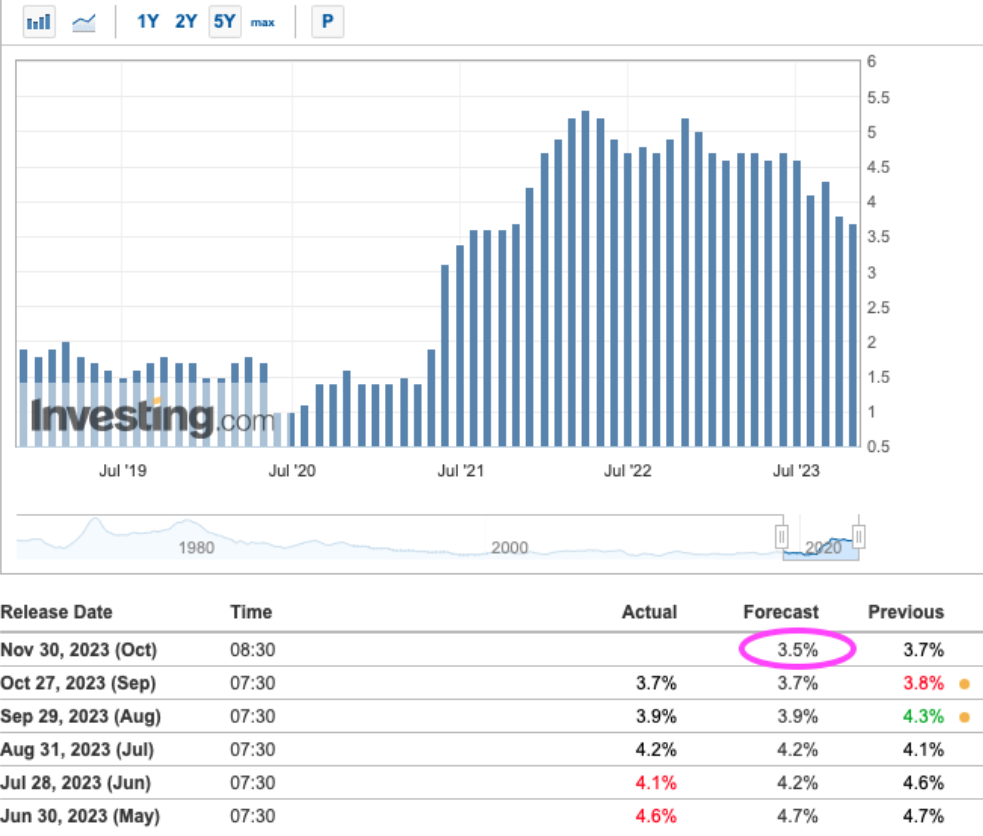Click the tallest bar near 5.3
This screenshot has width=983, height=836.
[585, 279]
